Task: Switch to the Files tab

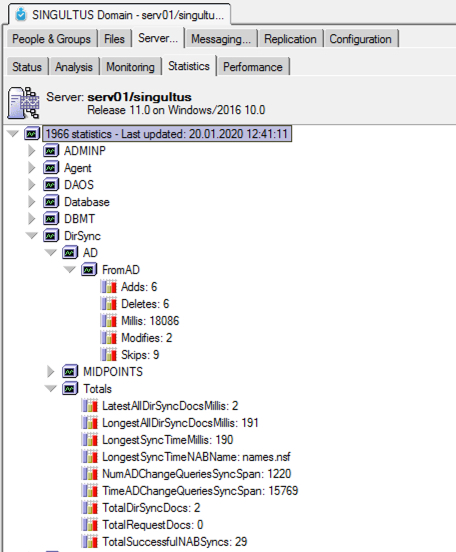Action: point(114,39)
